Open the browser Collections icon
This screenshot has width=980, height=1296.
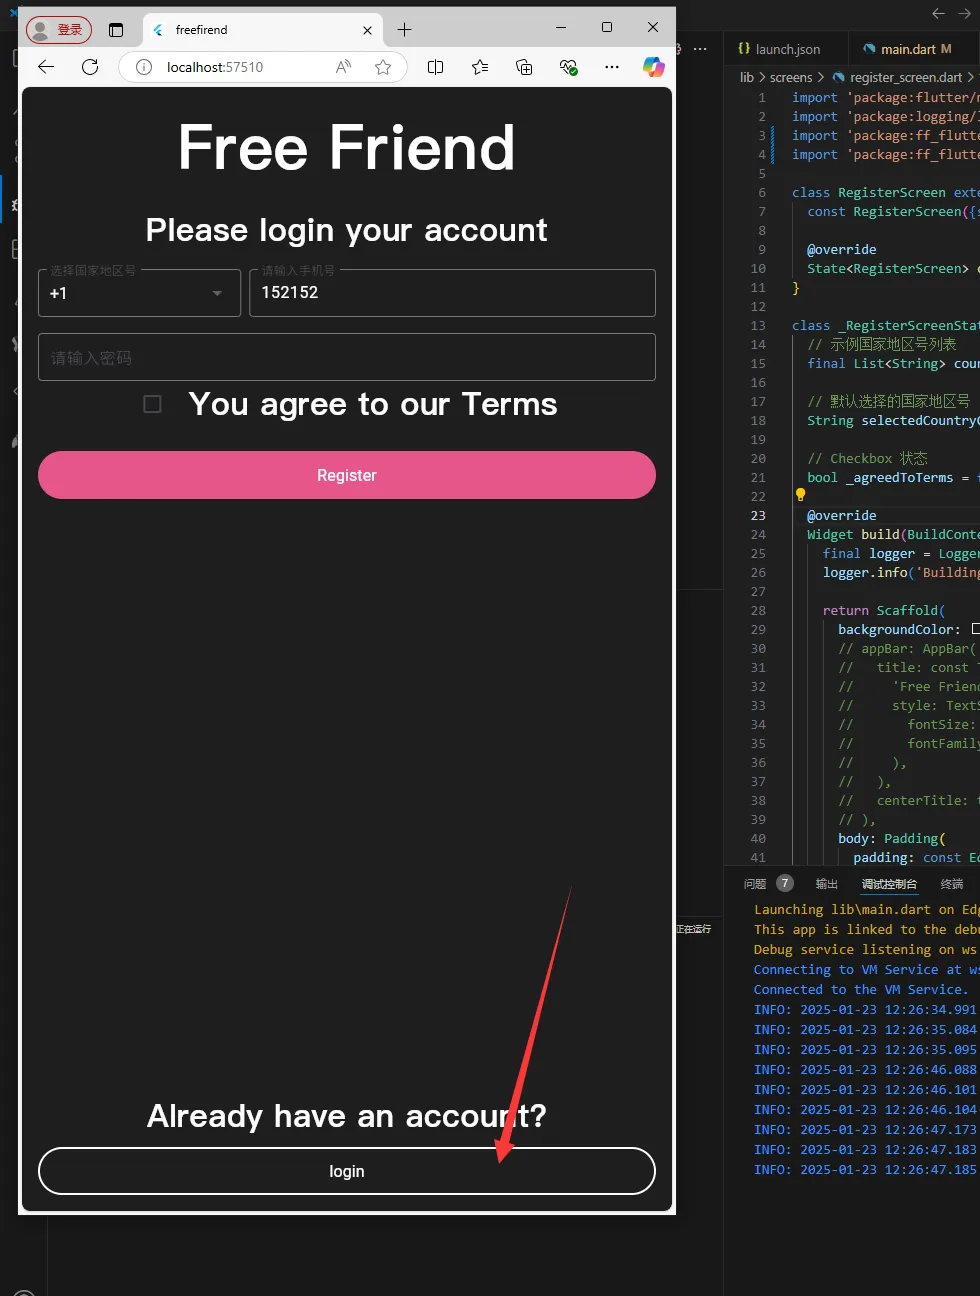(524, 67)
